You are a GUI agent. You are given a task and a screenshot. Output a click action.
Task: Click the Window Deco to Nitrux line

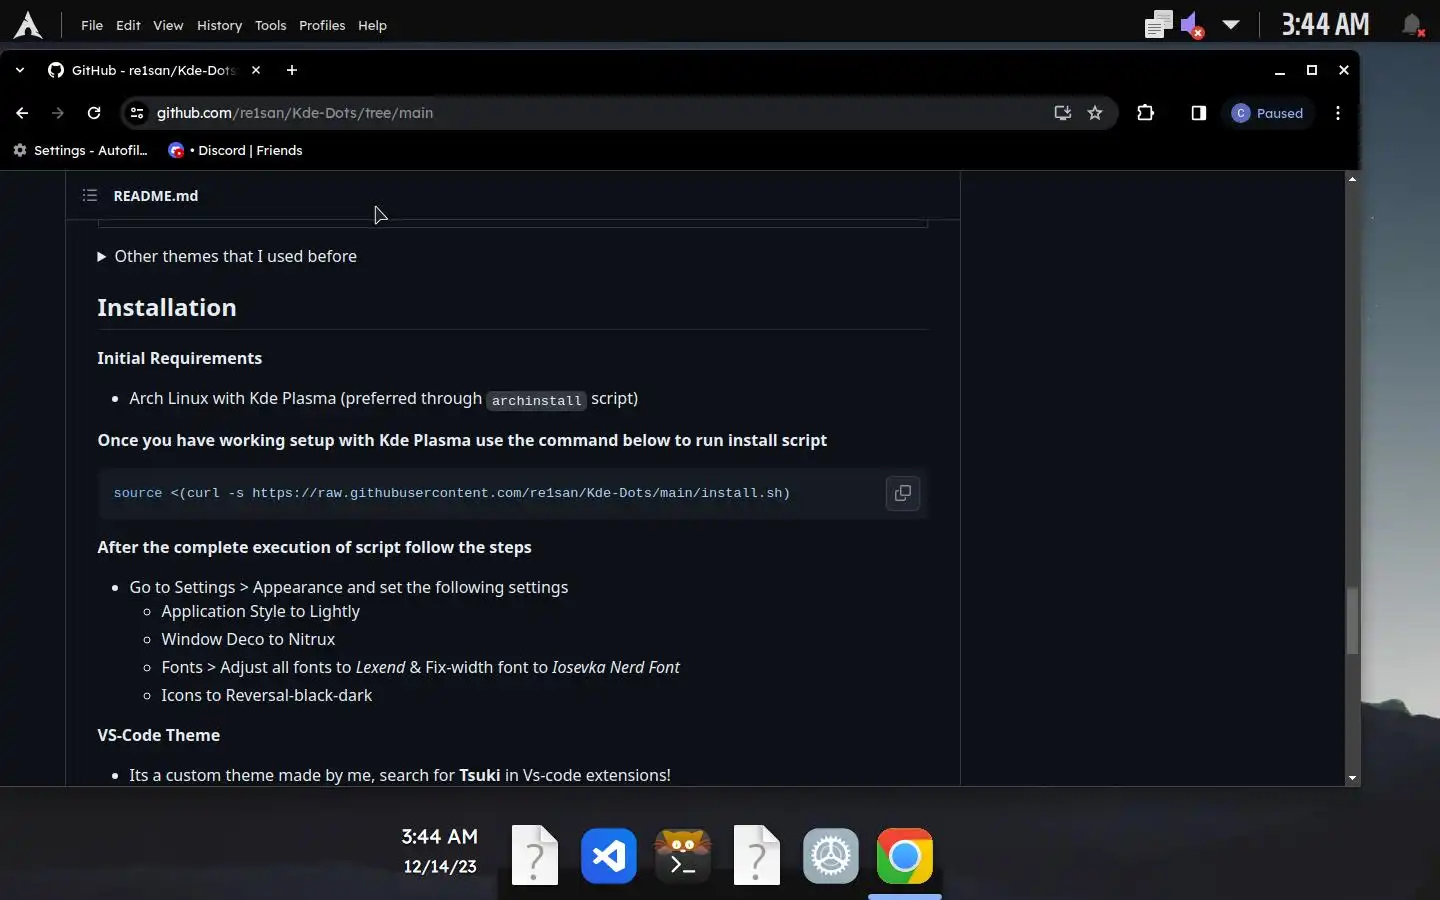(248, 639)
